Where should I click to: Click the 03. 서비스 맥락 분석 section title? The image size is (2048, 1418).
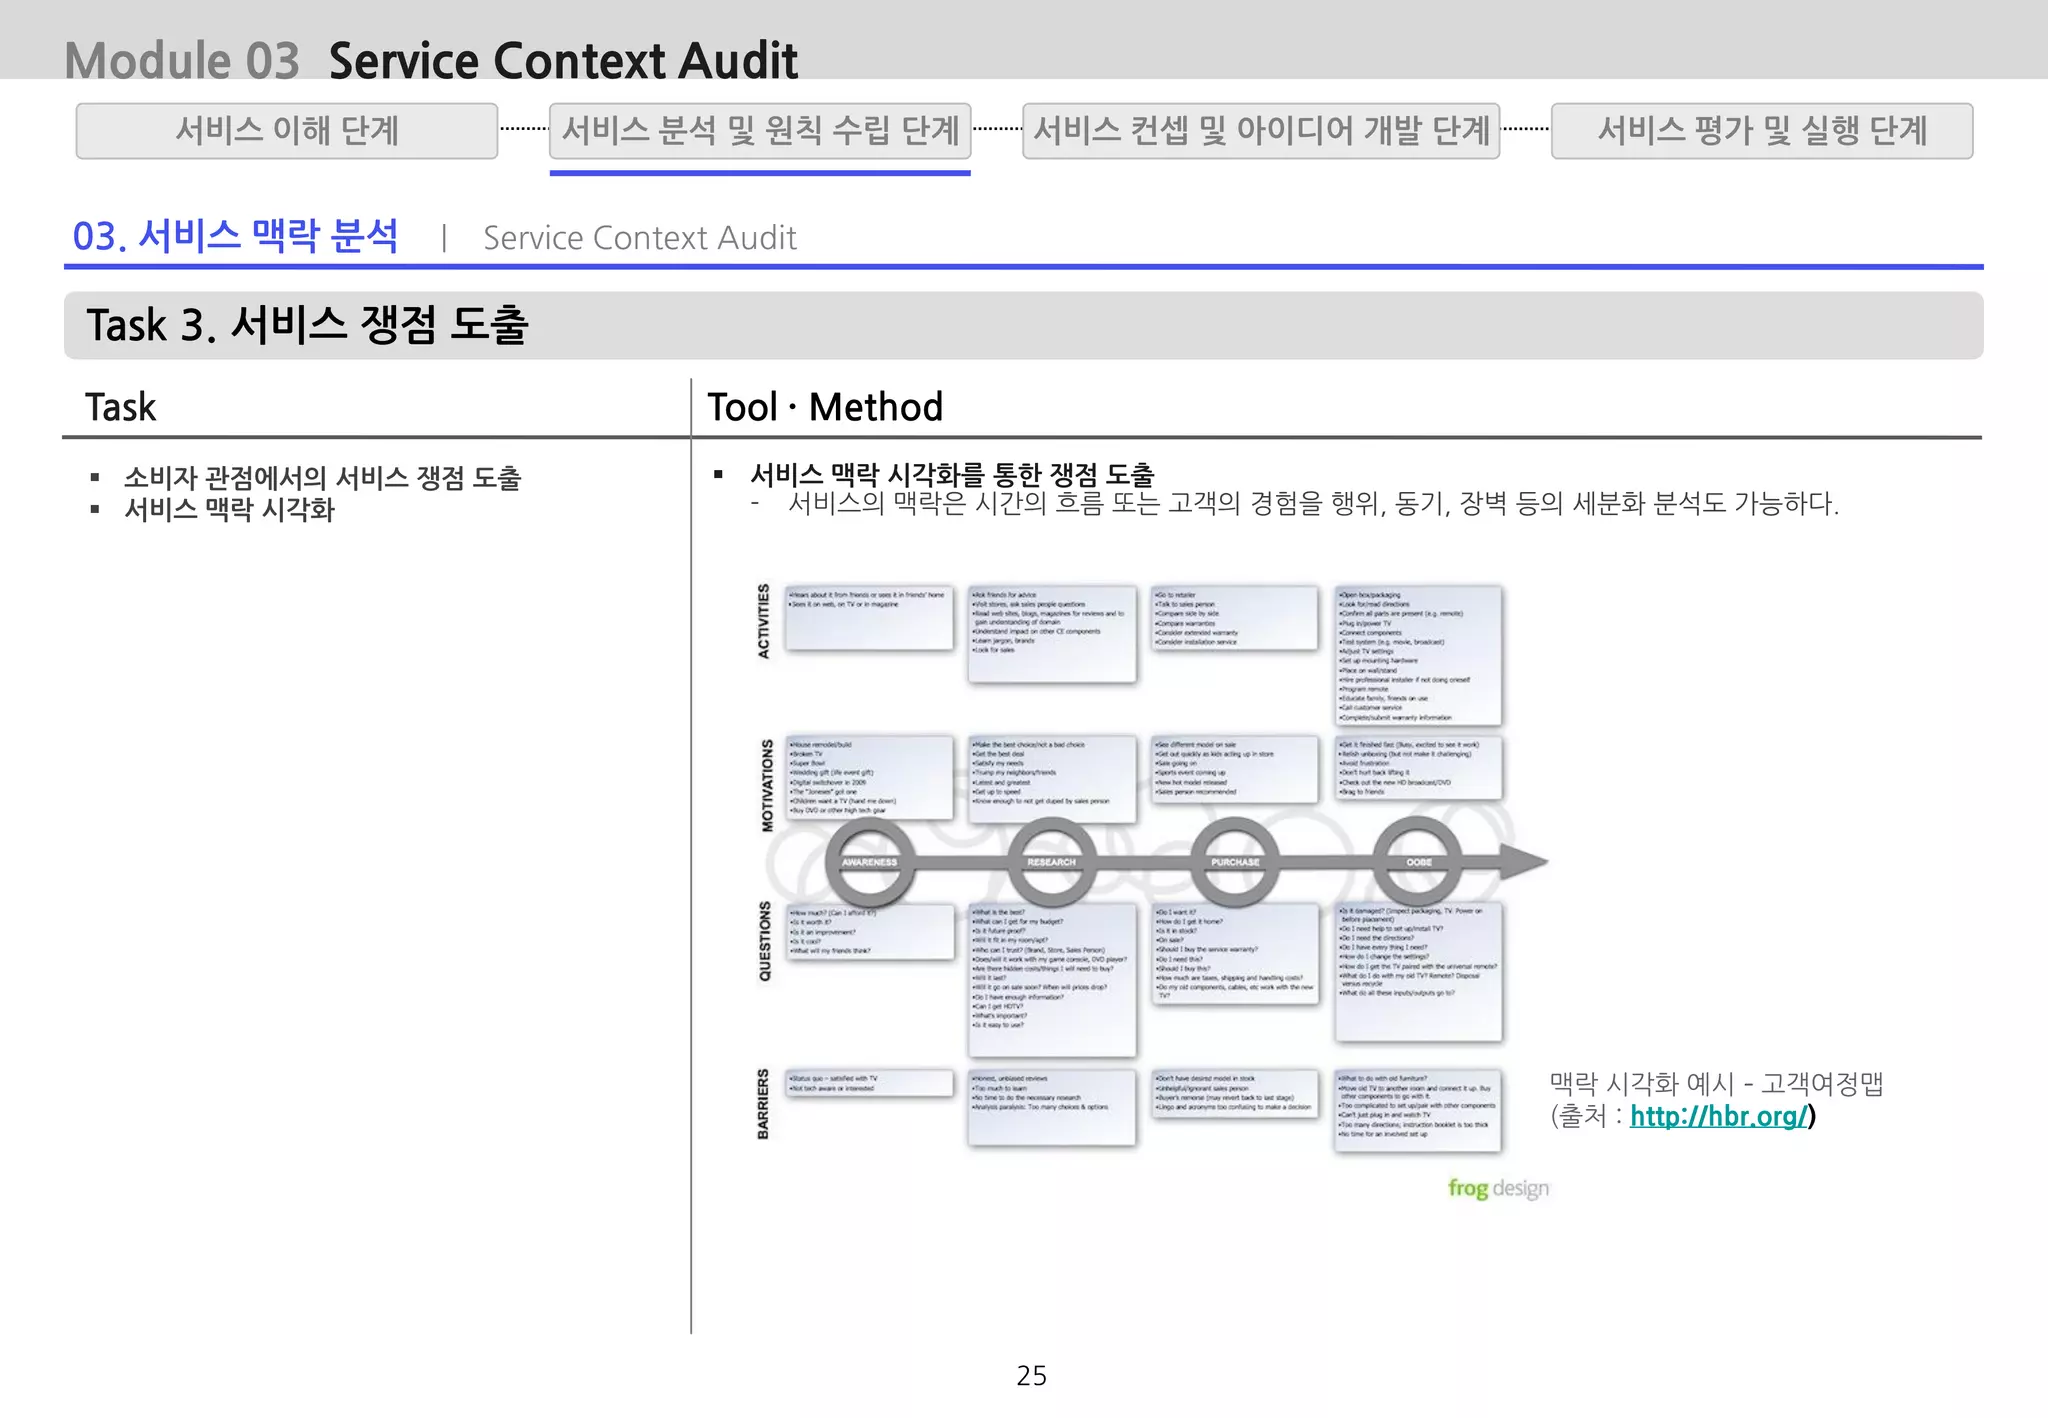click(235, 237)
